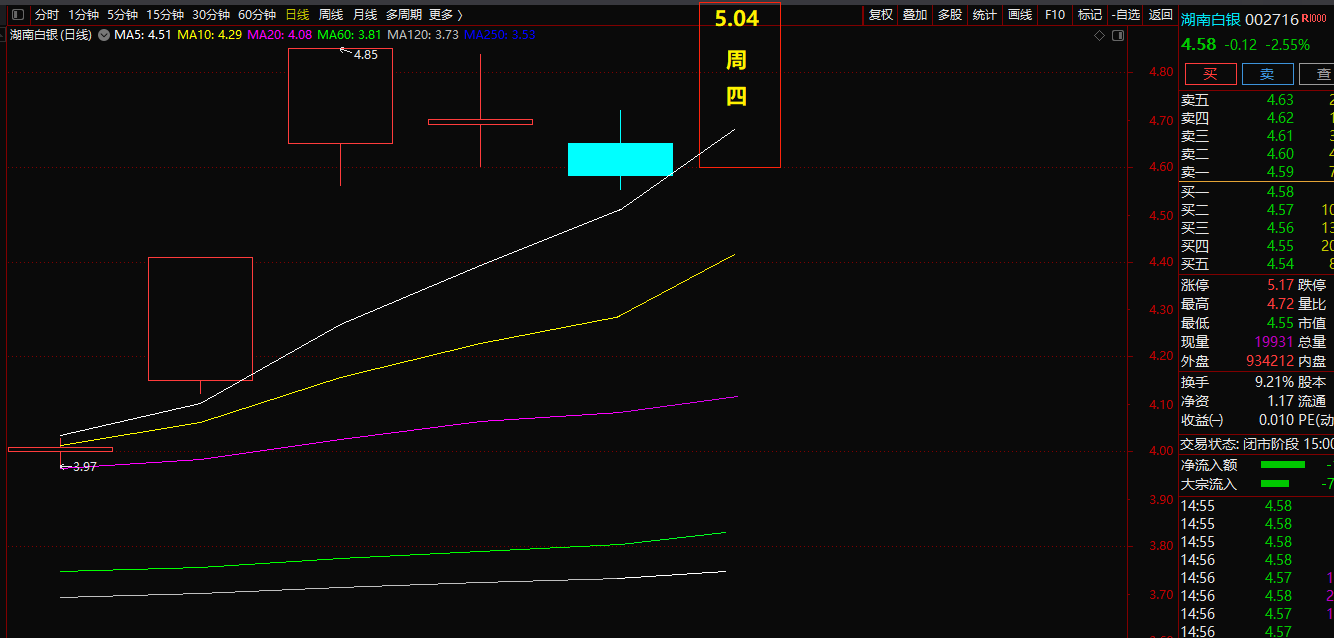Open the F10 company info

point(1055,15)
